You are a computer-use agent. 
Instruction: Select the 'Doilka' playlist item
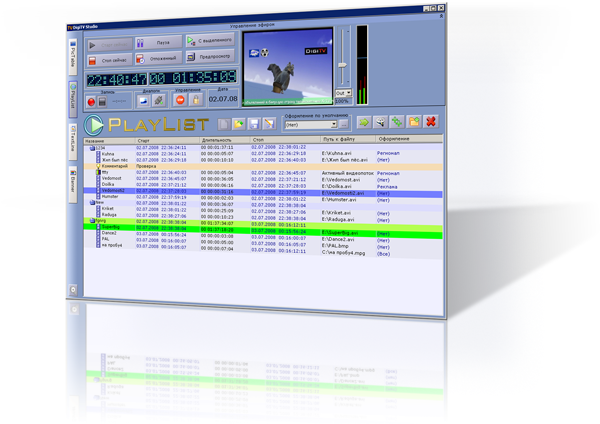[x=108, y=184]
